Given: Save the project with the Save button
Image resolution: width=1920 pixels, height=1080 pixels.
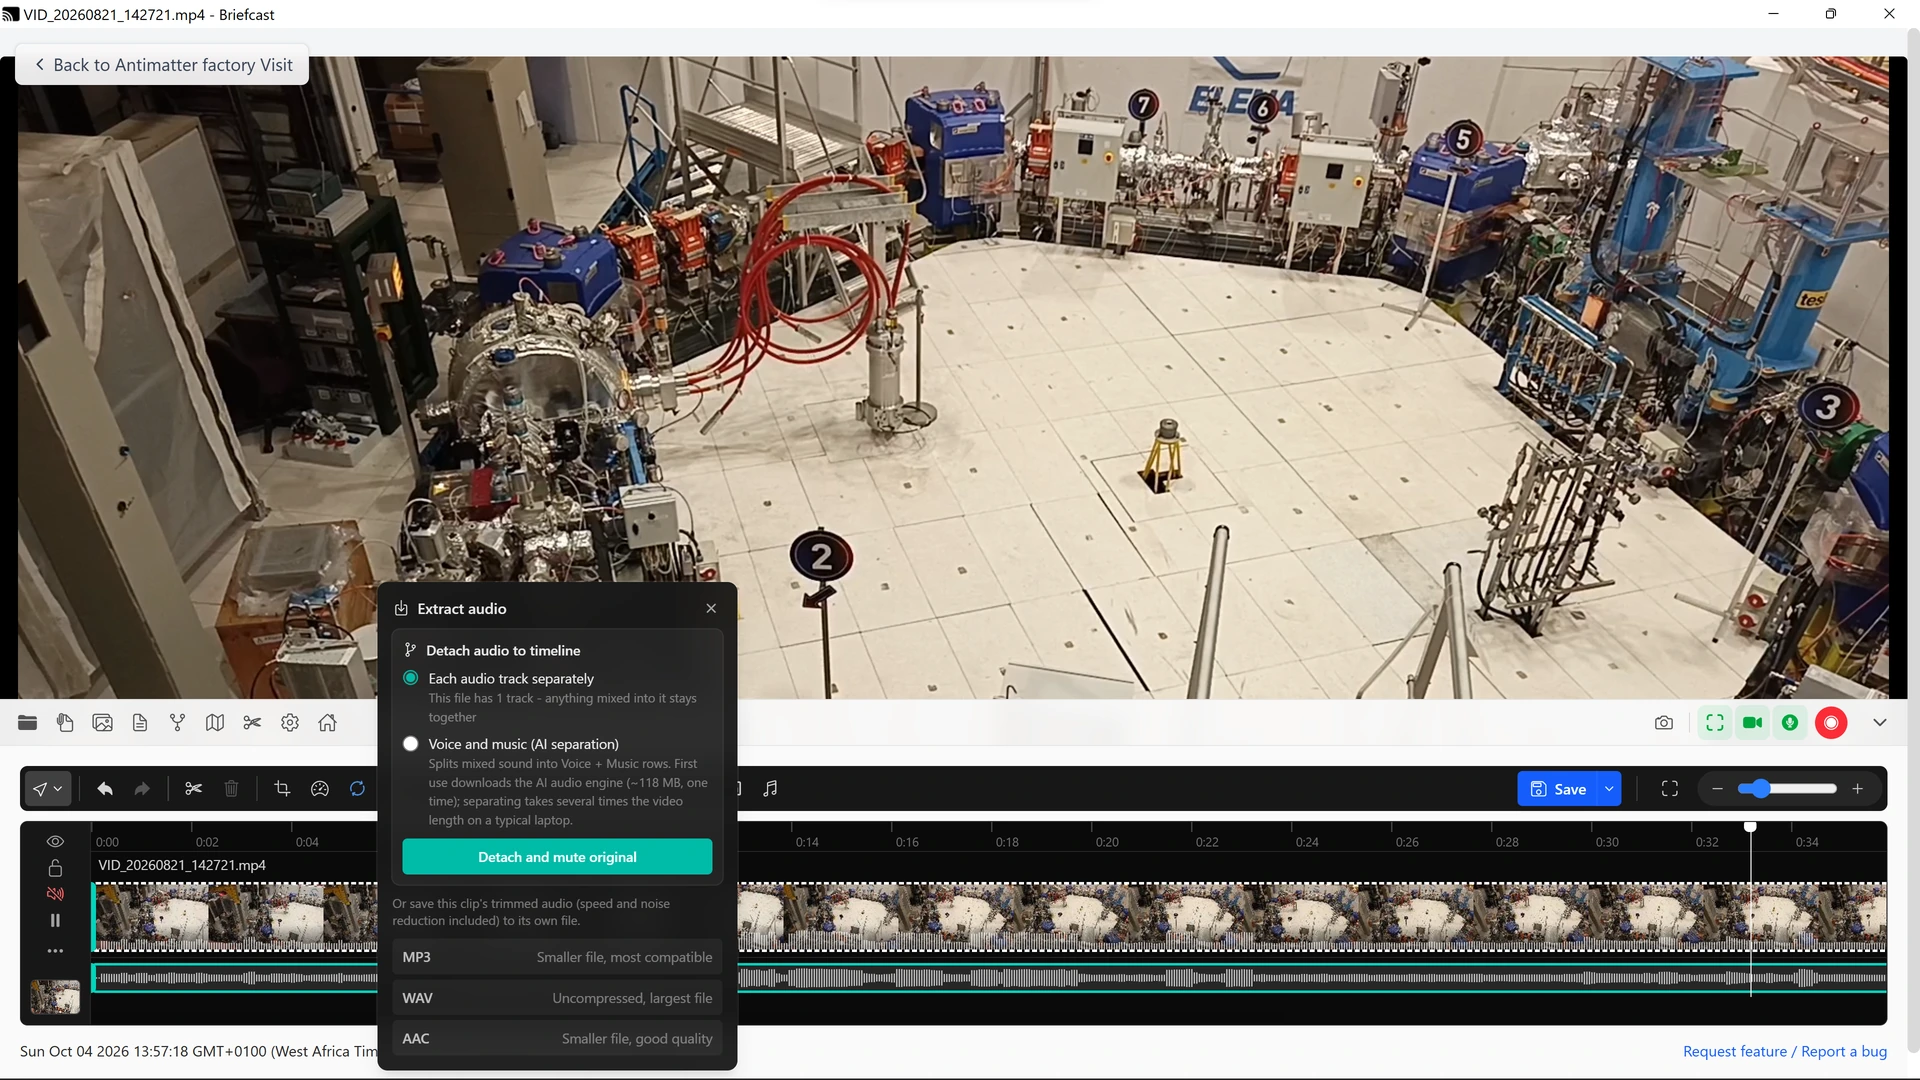Looking at the screenshot, I should click(1557, 788).
